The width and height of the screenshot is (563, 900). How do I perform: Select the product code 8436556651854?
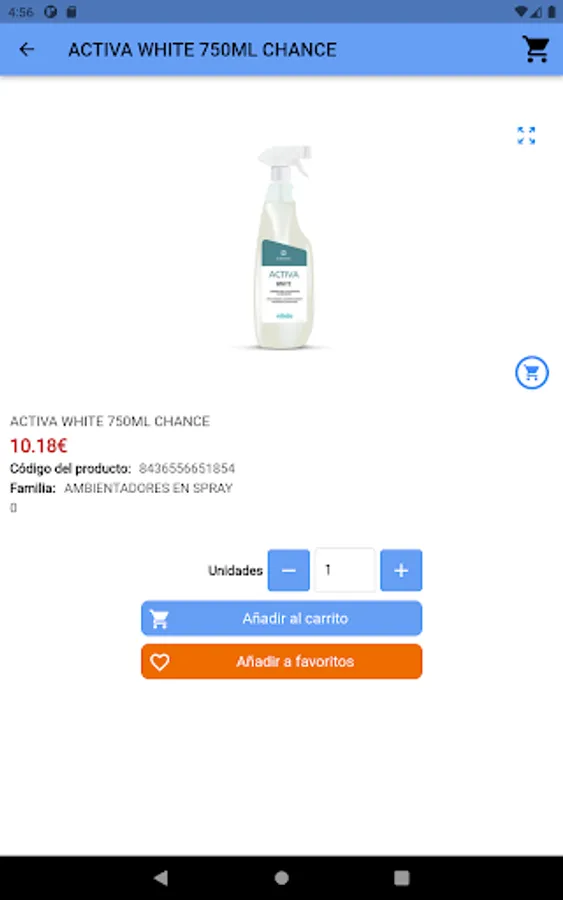pyautogui.click(x=187, y=468)
